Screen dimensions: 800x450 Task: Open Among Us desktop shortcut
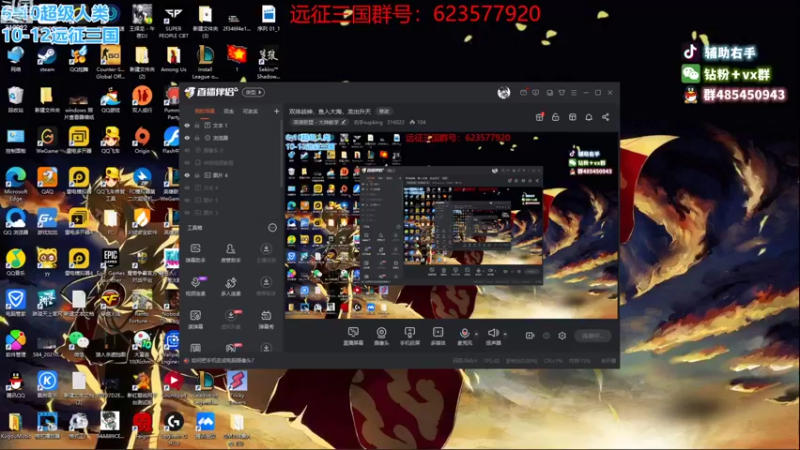(173, 60)
